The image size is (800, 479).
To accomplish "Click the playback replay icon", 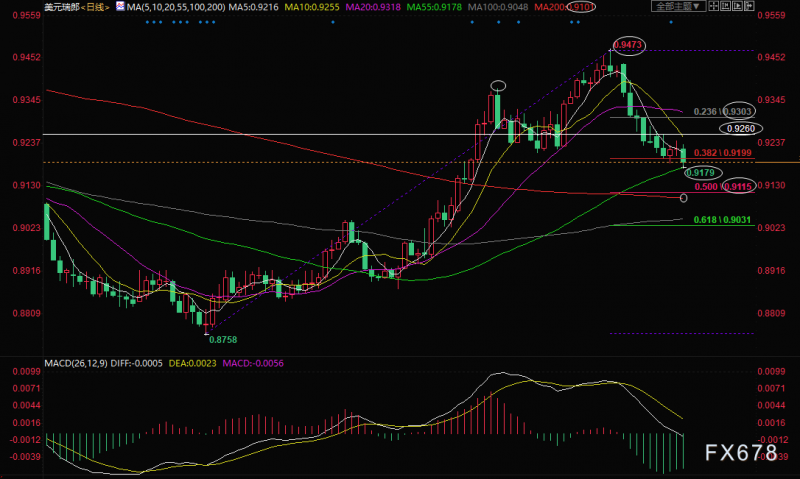I will [x=737, y=6].
